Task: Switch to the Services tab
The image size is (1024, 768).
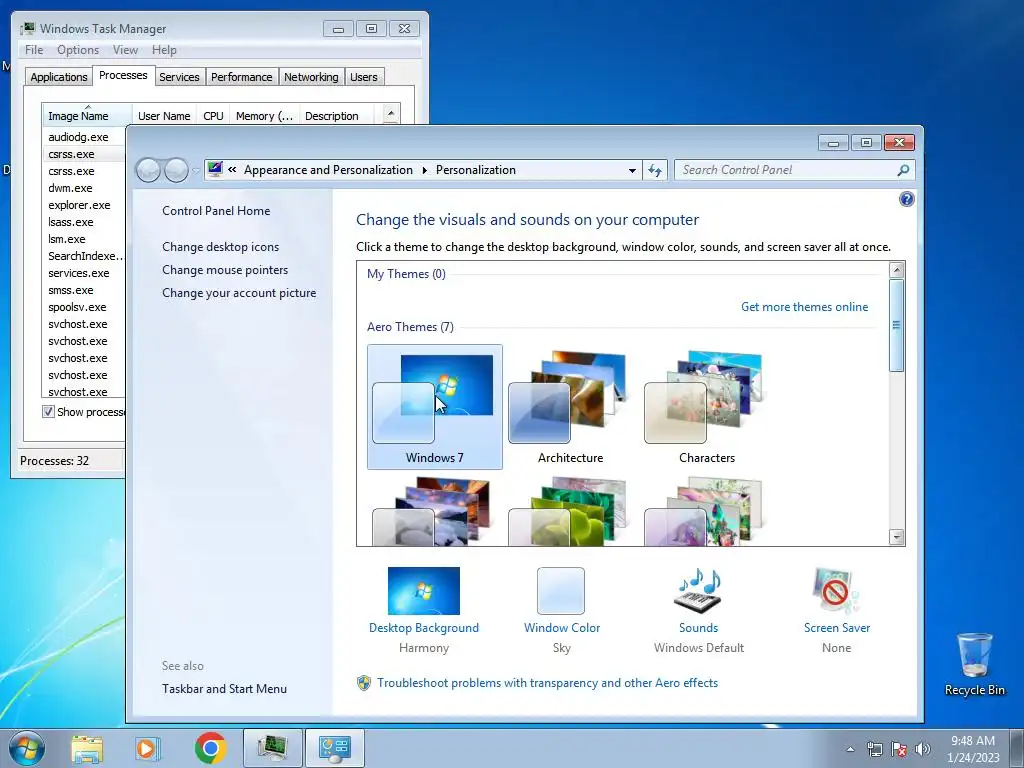Action: point(179,77)
